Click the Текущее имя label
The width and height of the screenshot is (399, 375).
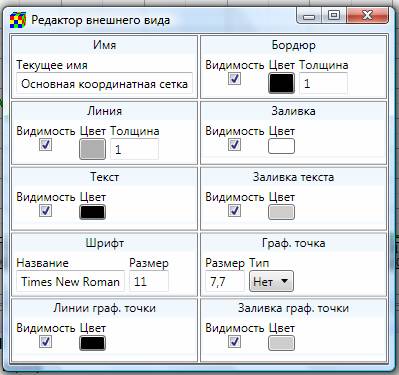click(x=52, y=65)
